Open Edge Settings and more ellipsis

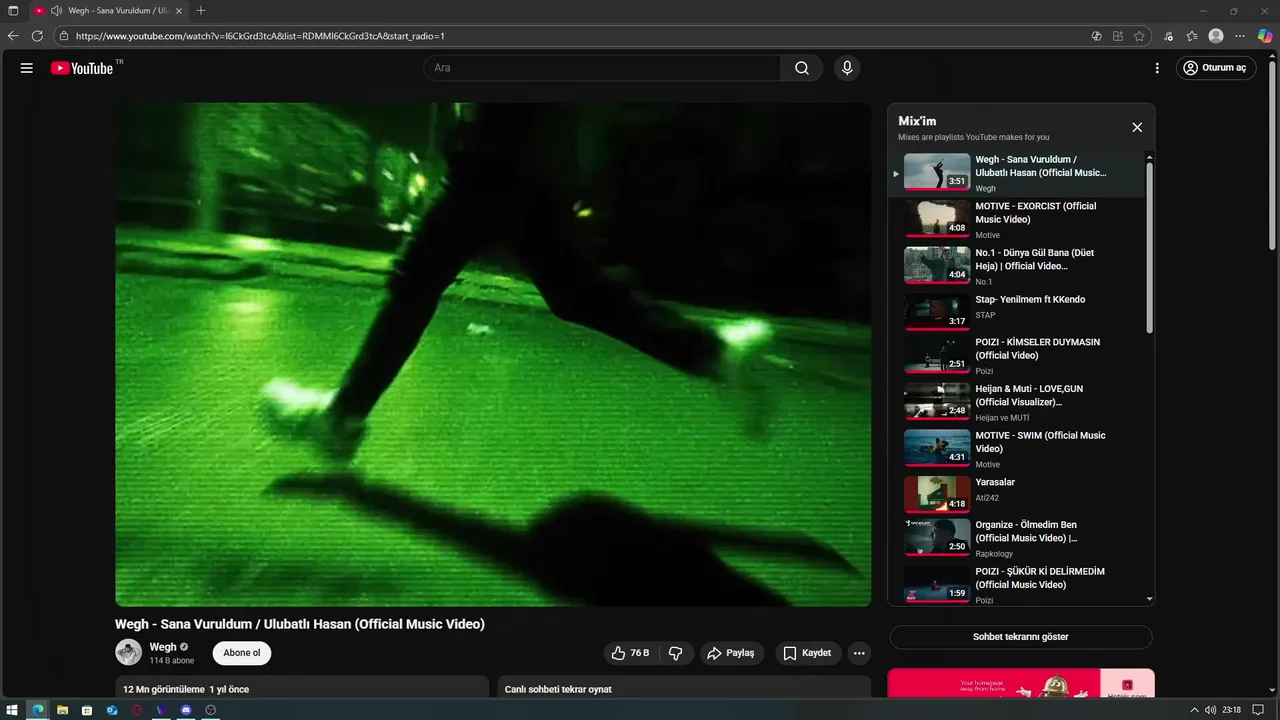pos(1240,36)
